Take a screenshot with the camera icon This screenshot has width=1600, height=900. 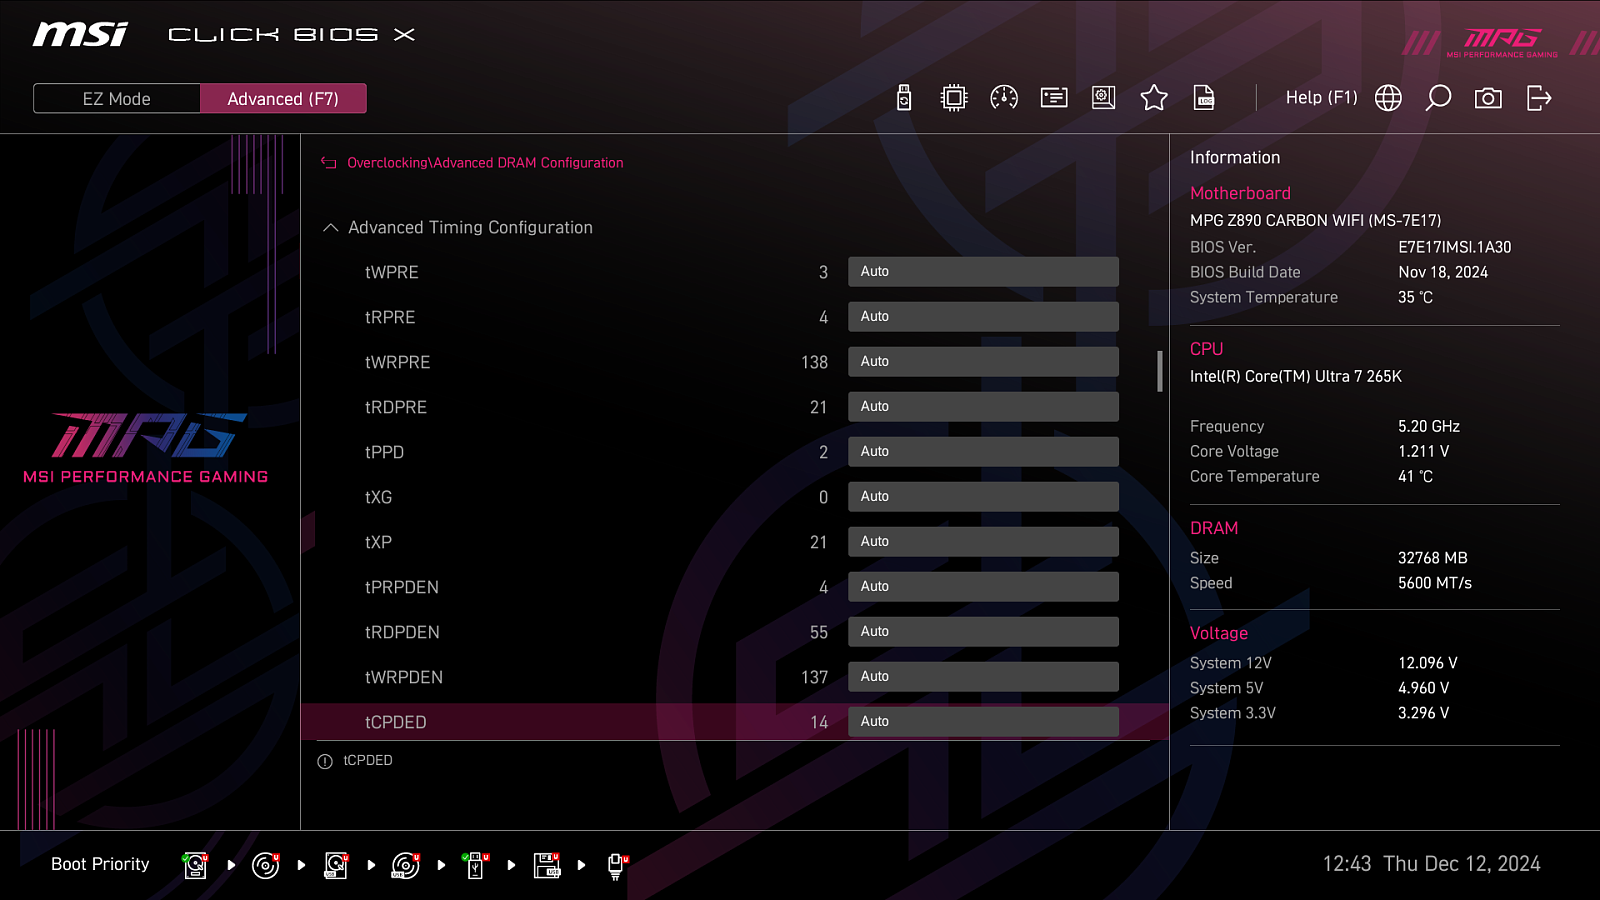[1488, 98]
